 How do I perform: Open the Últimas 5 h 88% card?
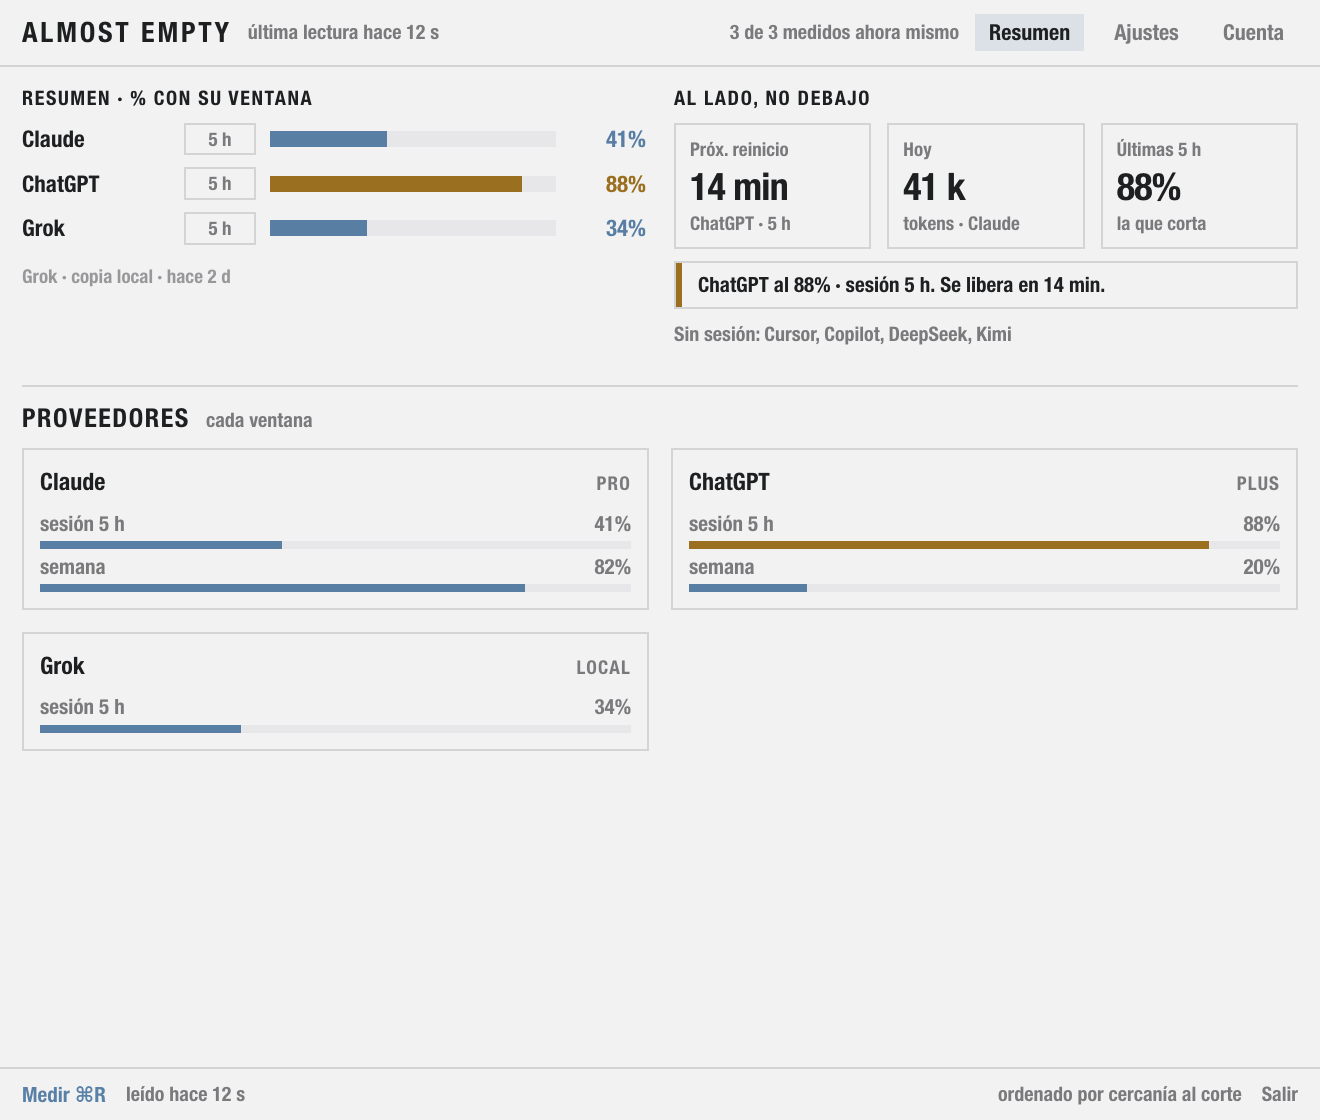(x=1199, y=186)
